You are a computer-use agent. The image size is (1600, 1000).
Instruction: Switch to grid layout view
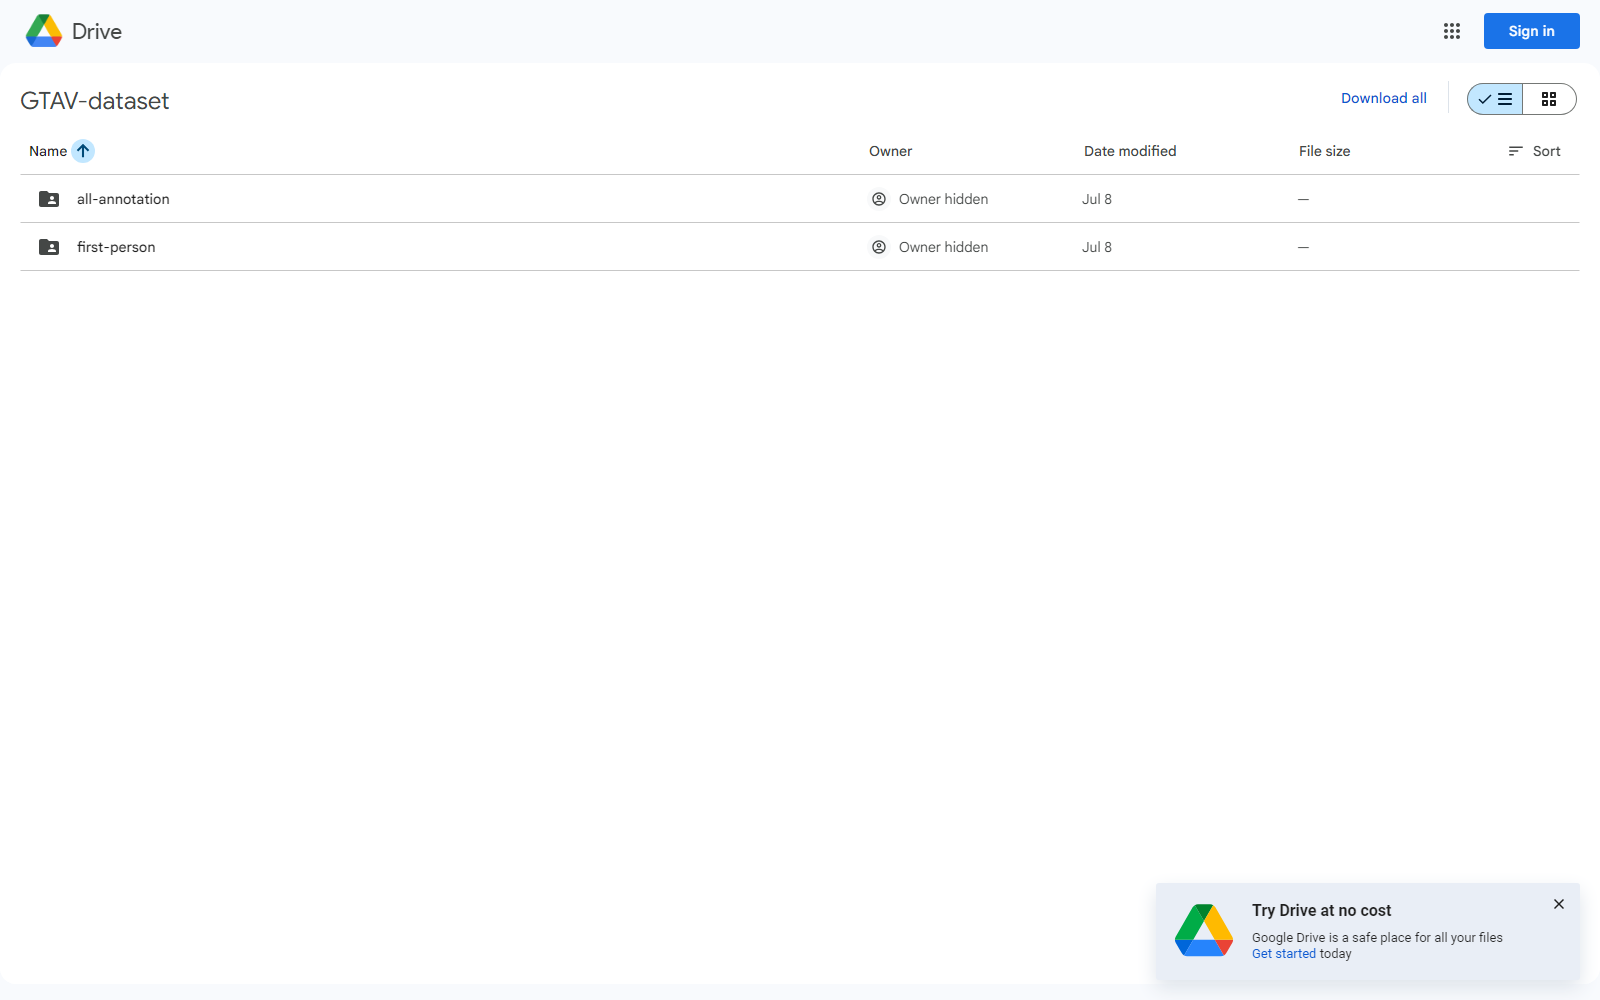click(1549, 99)
